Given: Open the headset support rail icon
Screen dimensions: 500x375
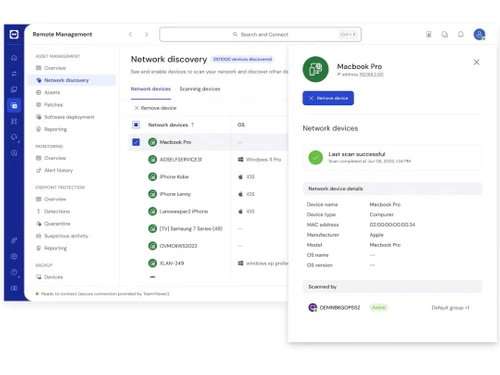Looking at the screenshot, I should click(x=14, y=137).
